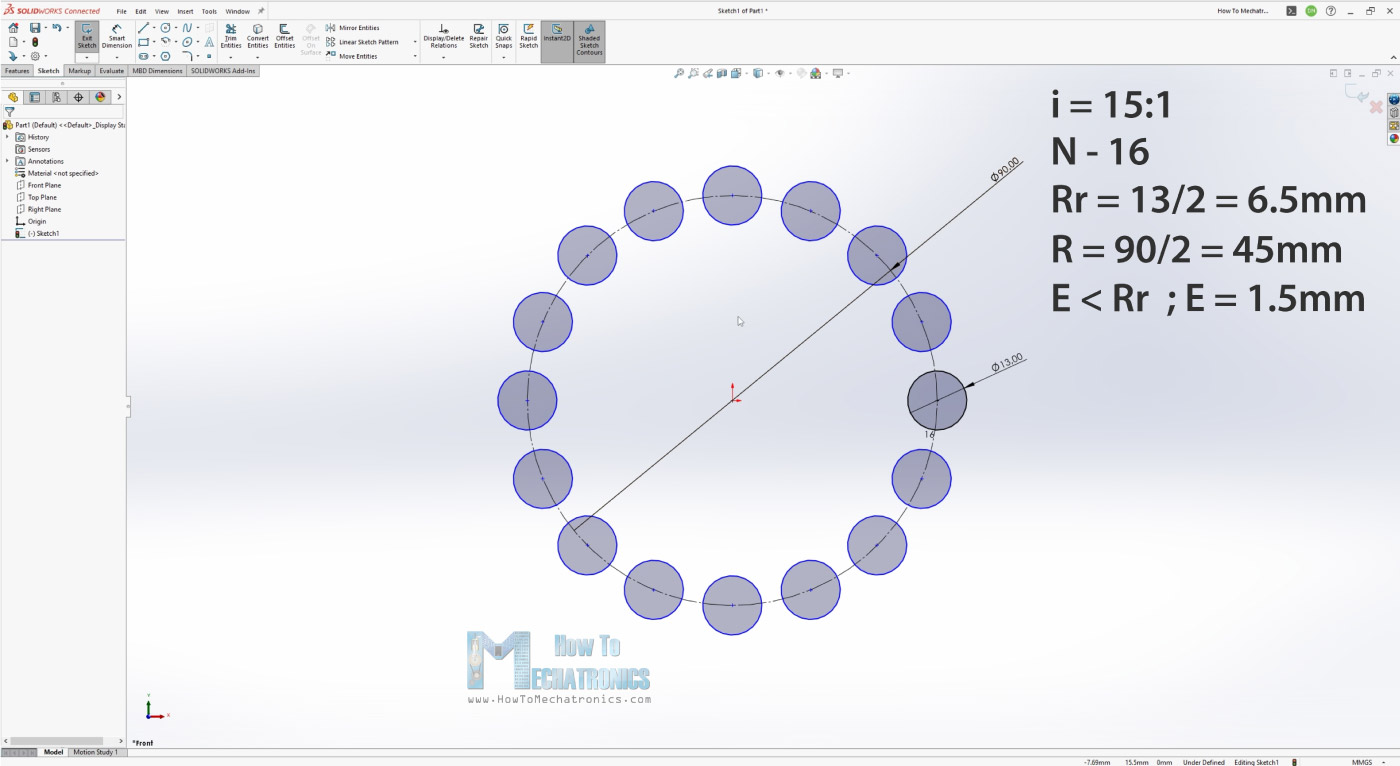
Task: Choose the Offset Entities tool
Action: click(285, 36)
